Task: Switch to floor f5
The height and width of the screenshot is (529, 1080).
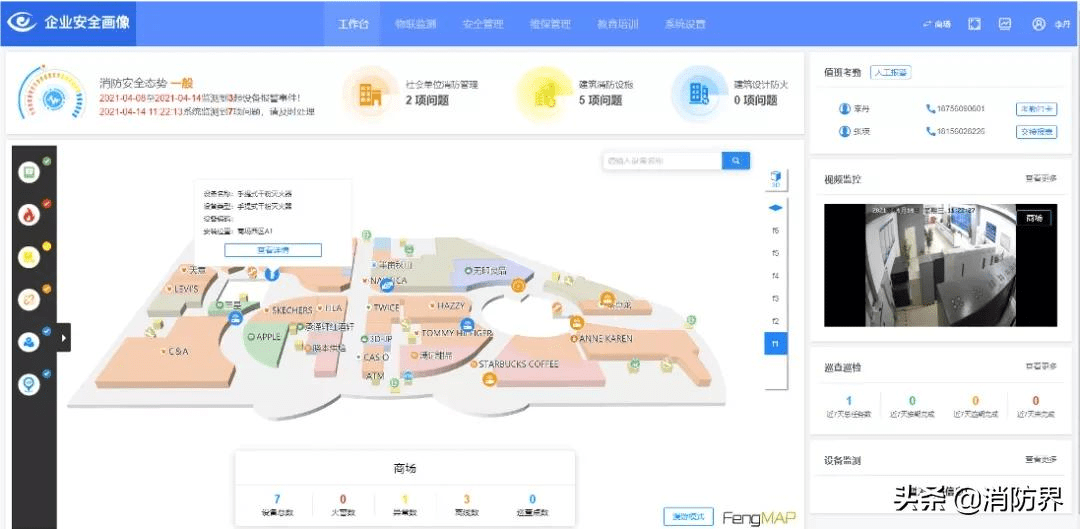Action: pyautogui.click(x=776, y=253)
